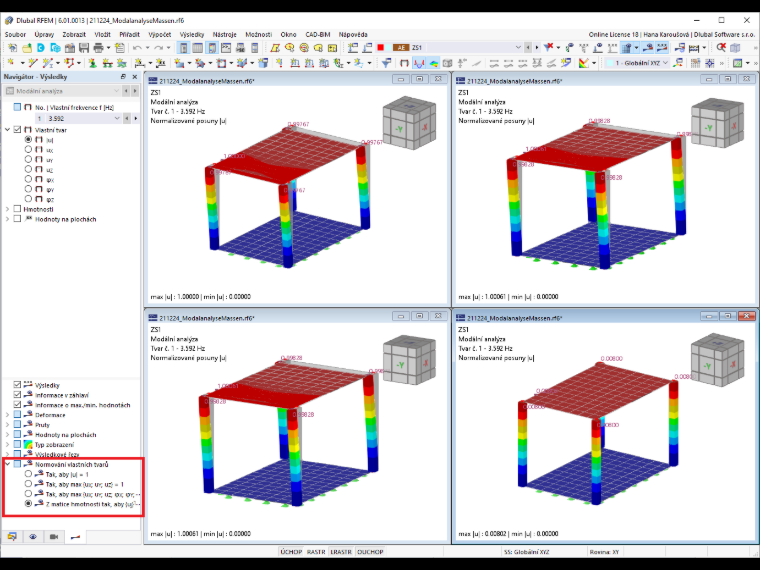Click the light blue coordinate system swatch
This screenshot has height=570, width=760.
pos(609,63)
